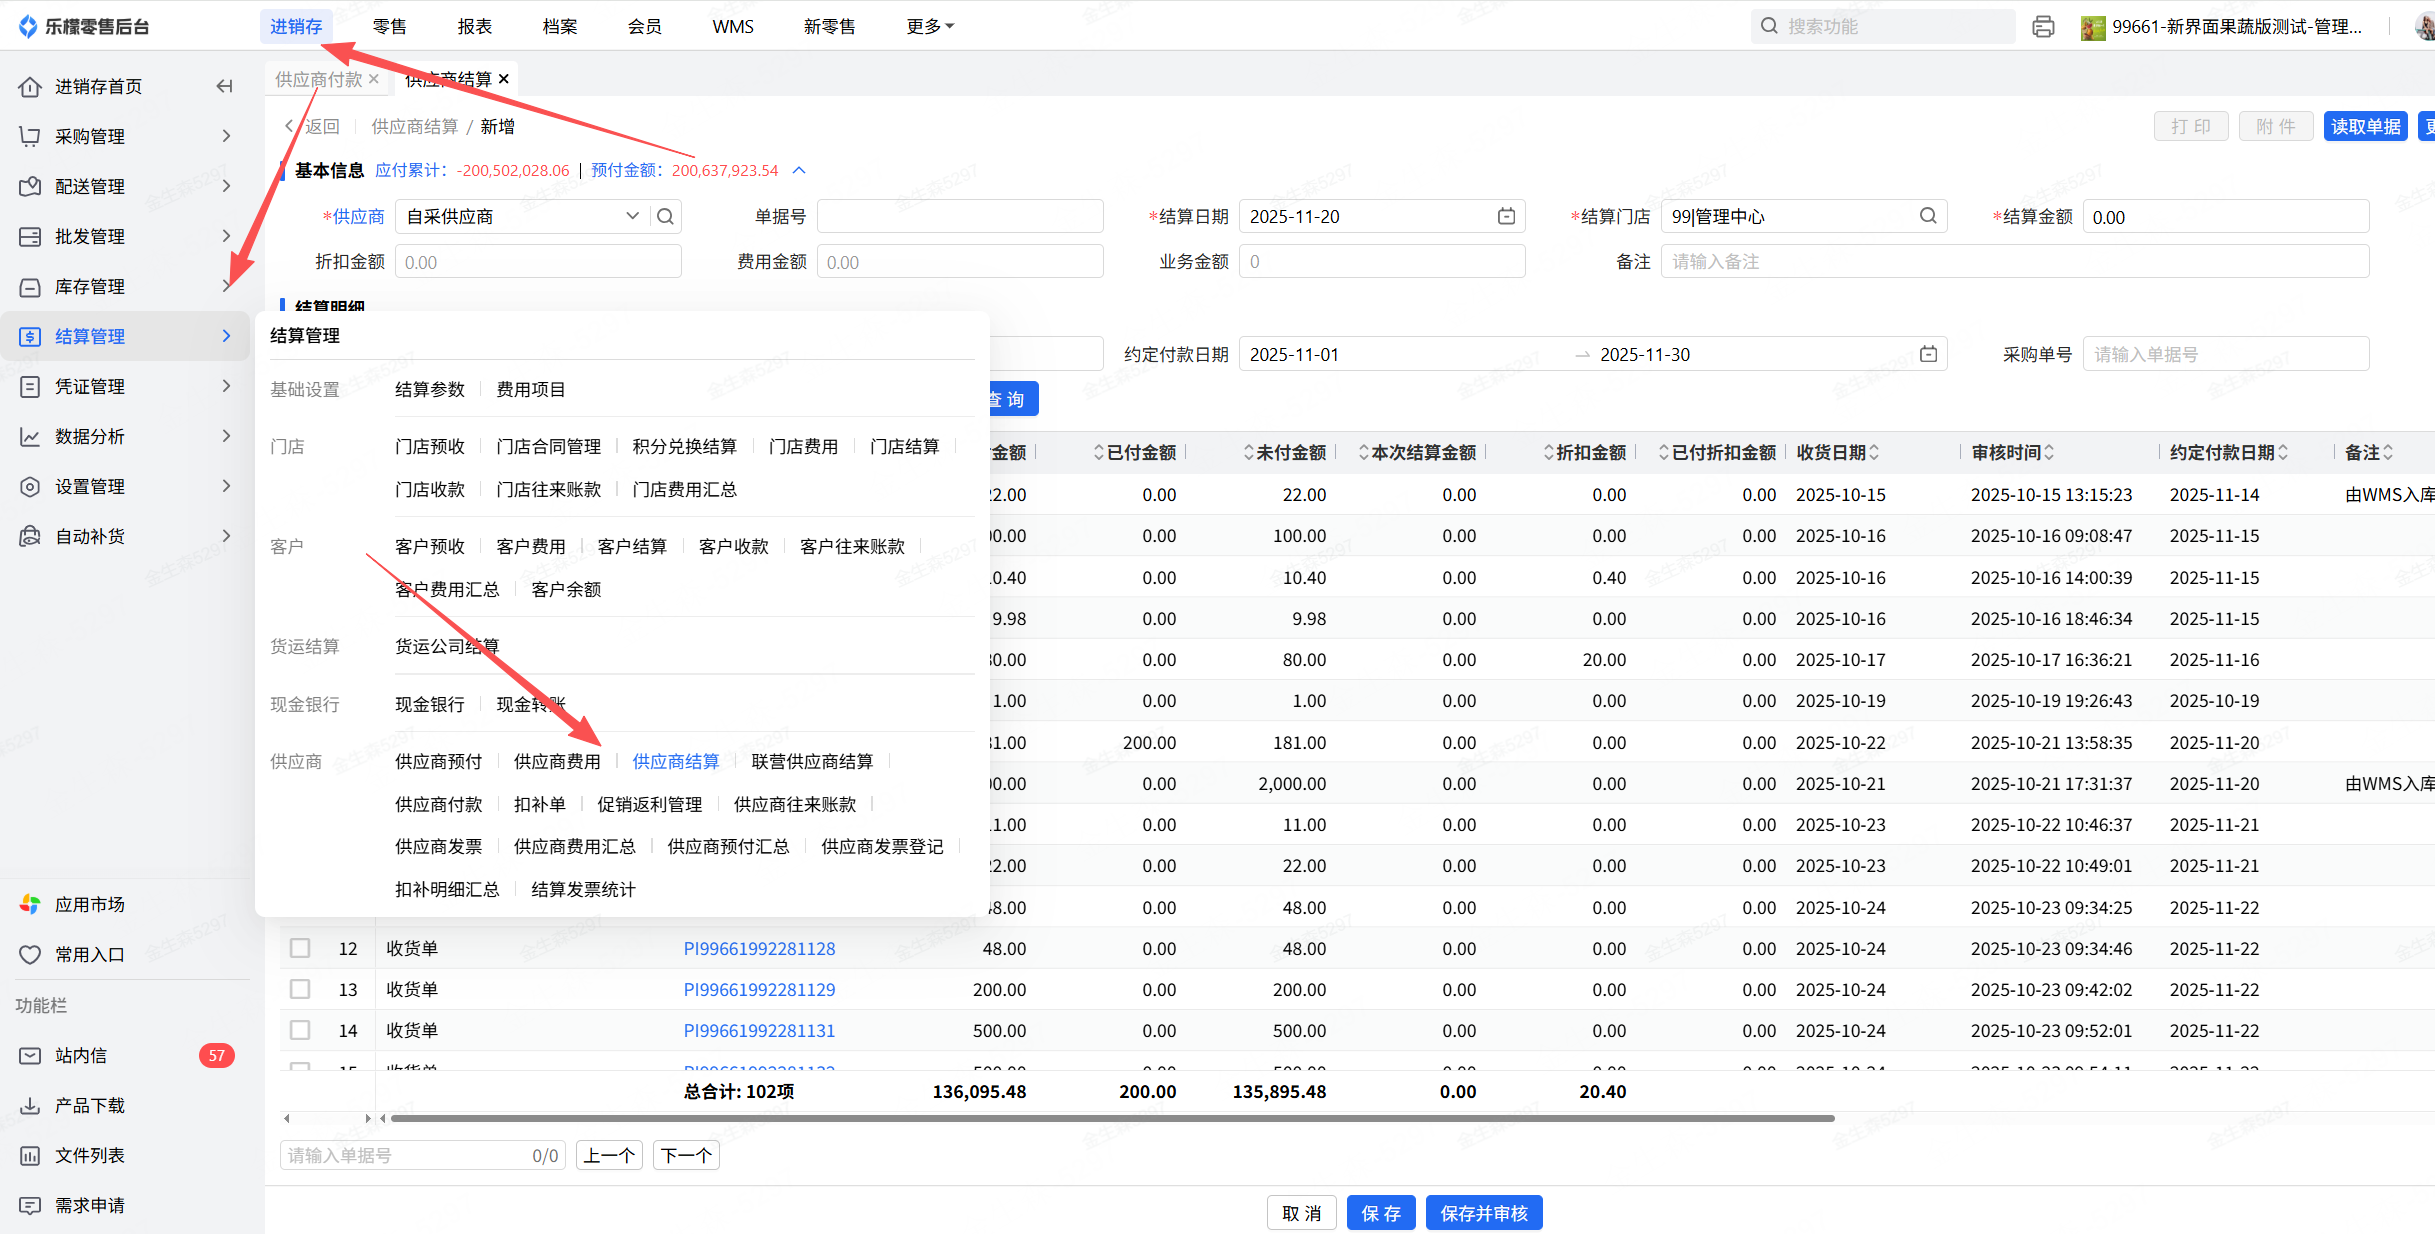Open the 结算日期 calendar picker icon

click(x=1506, y=216)
